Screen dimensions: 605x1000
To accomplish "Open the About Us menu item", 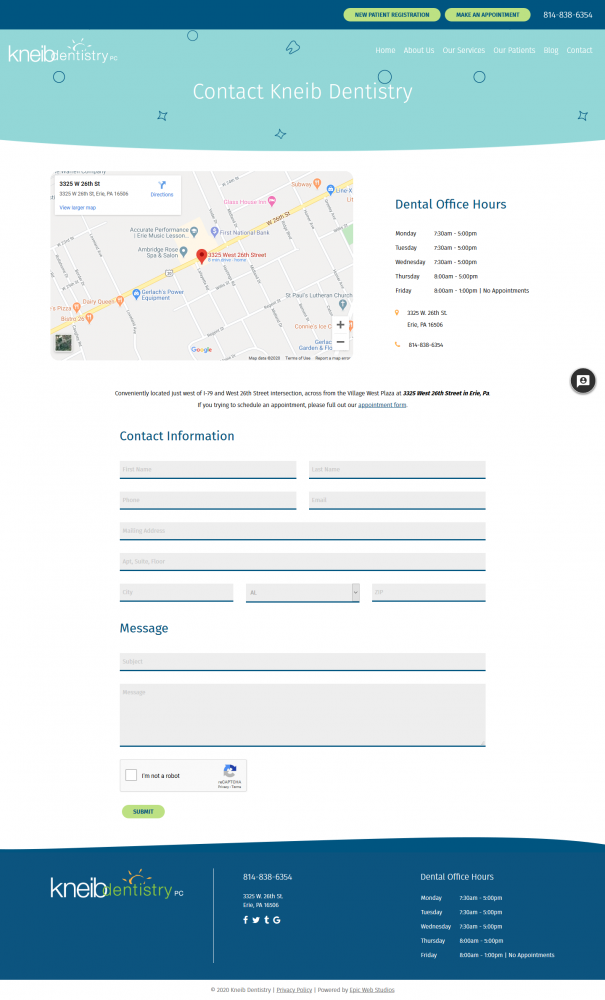I will click(x=419, y=50).
